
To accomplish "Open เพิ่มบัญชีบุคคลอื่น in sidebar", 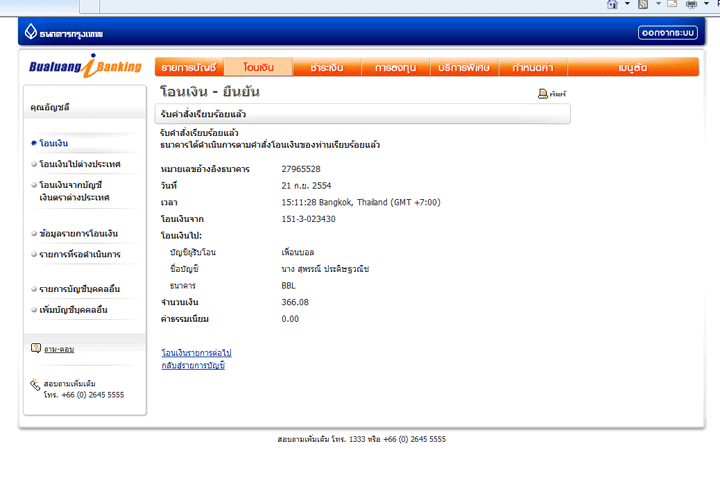I will click(x=73, y=310).
